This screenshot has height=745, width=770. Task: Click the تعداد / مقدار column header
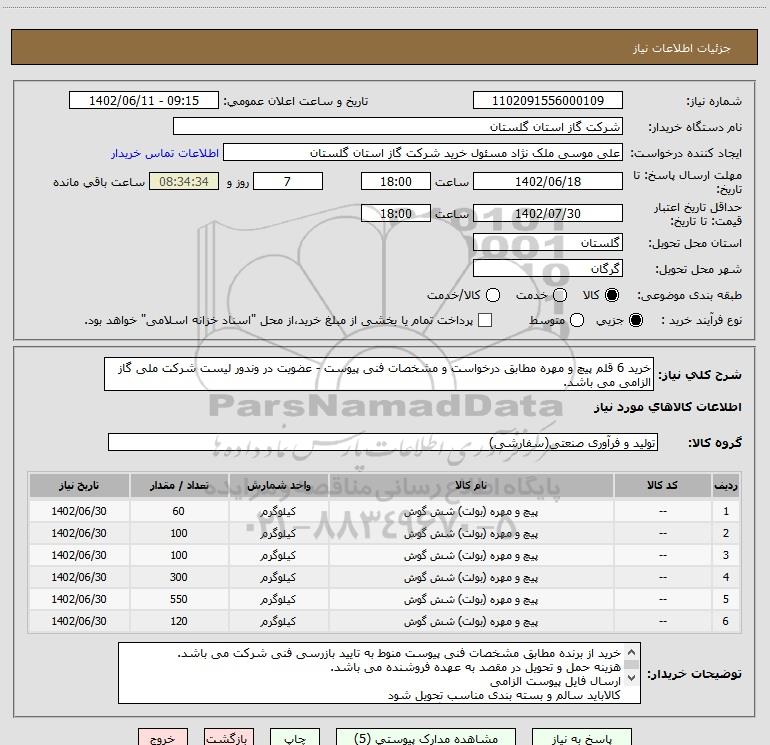coord(179,485)
